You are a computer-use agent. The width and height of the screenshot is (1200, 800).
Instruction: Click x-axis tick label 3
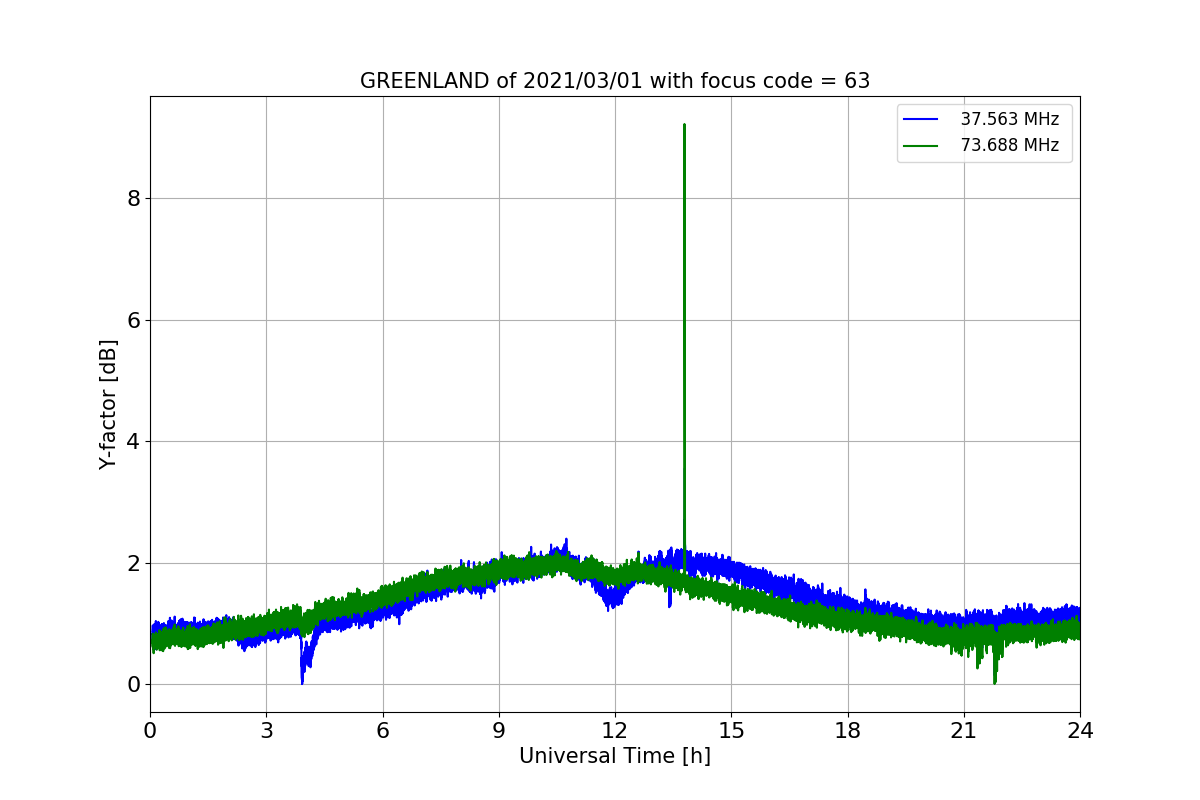[x=266, y=730]
